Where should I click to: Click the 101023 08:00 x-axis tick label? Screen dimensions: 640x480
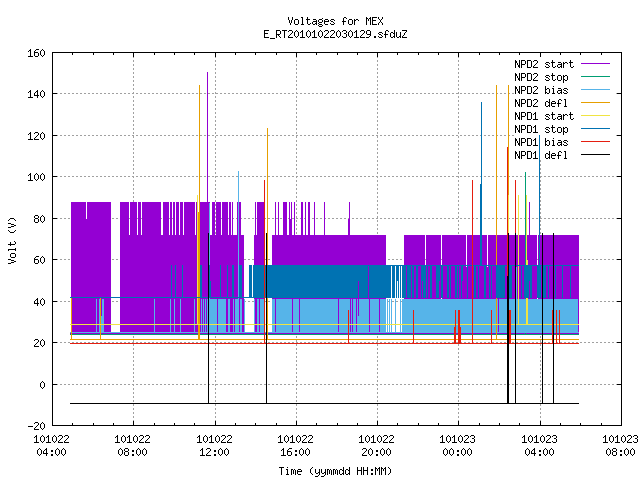pyautogui.click(x=620, y=445)
